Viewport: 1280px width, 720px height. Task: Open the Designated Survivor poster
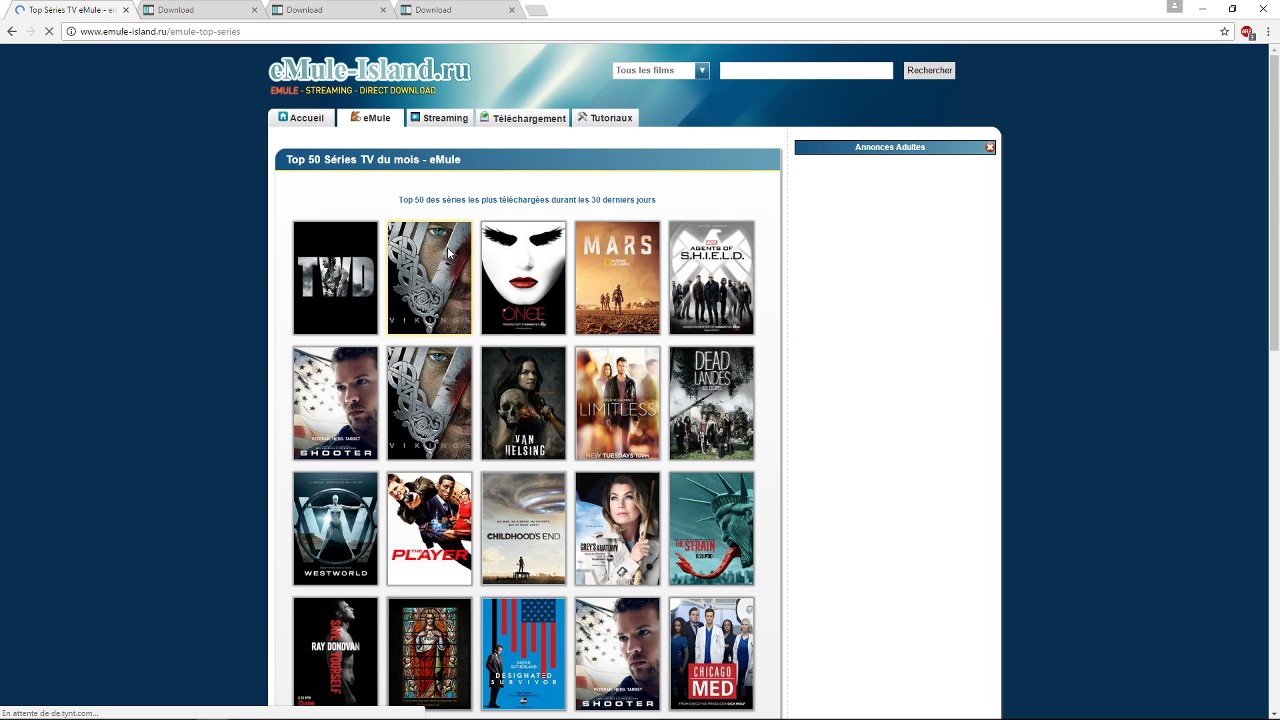524,654
